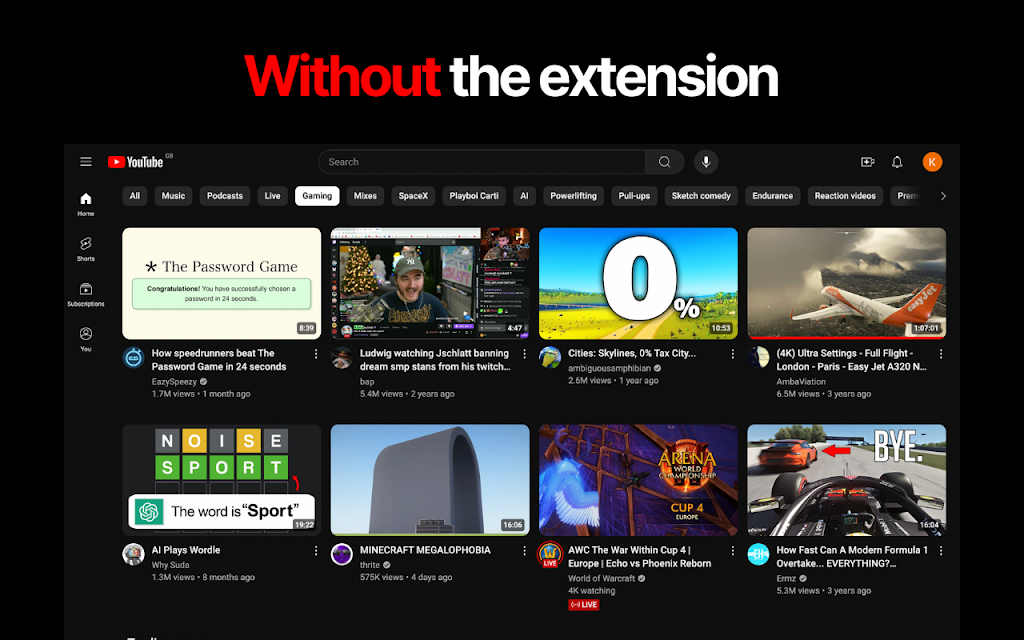Open title 'How speedrunners beat The Password Game'
Image resolution: width=1024 pixels, height=640 pixels.
(219, 360)
